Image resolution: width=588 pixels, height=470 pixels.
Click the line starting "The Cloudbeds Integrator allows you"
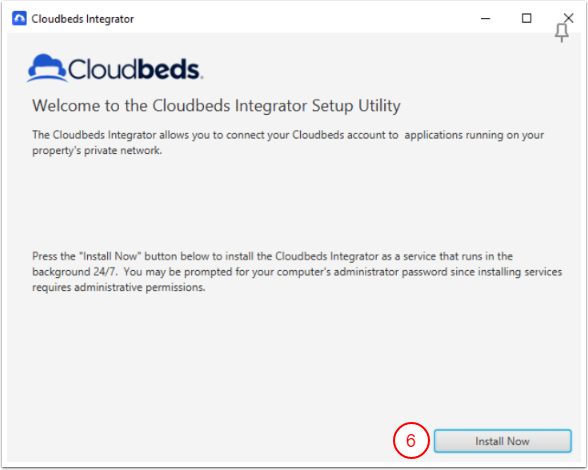[288, 135]
